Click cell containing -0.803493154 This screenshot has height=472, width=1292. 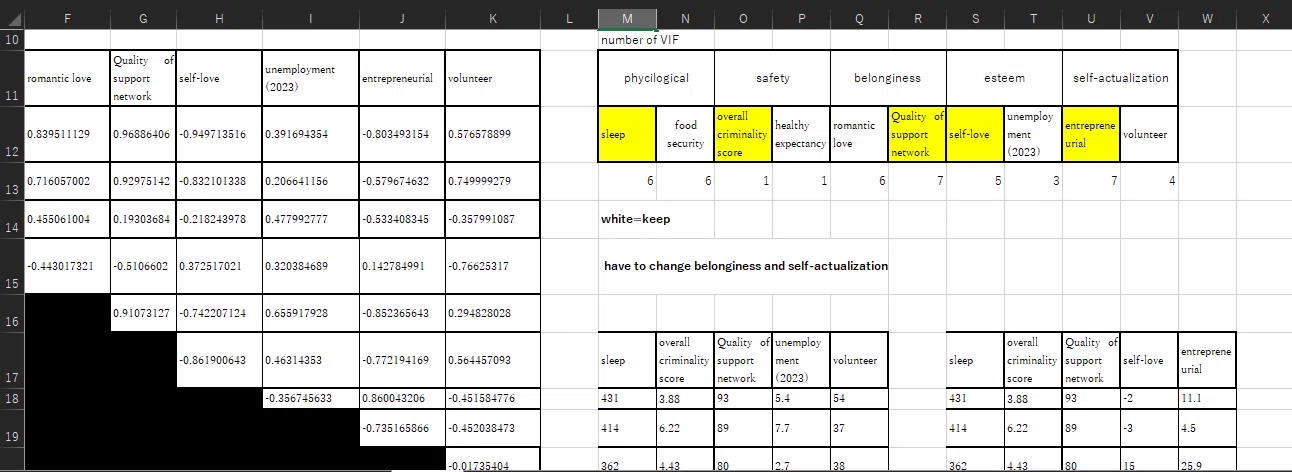pos(401,134)
